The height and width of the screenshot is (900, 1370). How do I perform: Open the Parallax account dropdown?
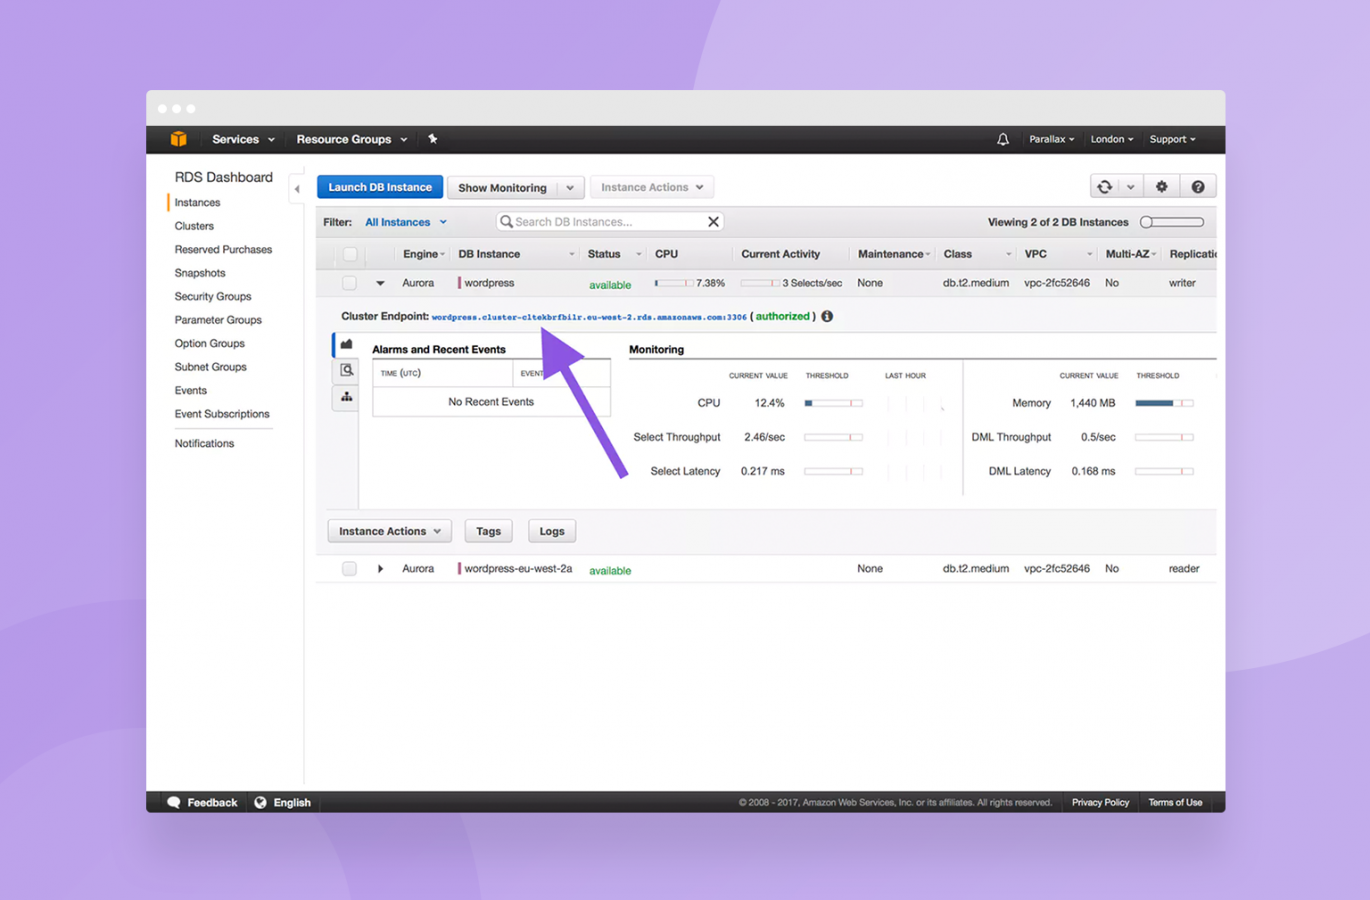pyautogui.click(x=1051, y=139)
